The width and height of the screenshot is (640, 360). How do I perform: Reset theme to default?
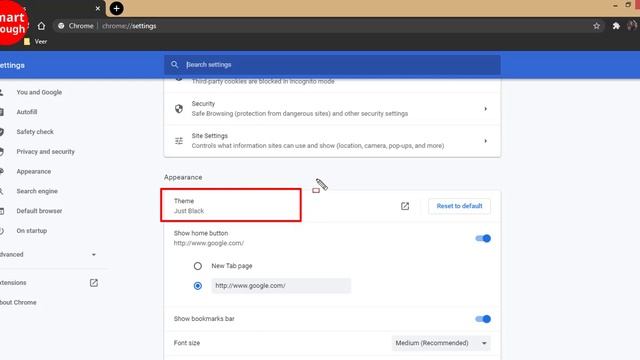459,206
